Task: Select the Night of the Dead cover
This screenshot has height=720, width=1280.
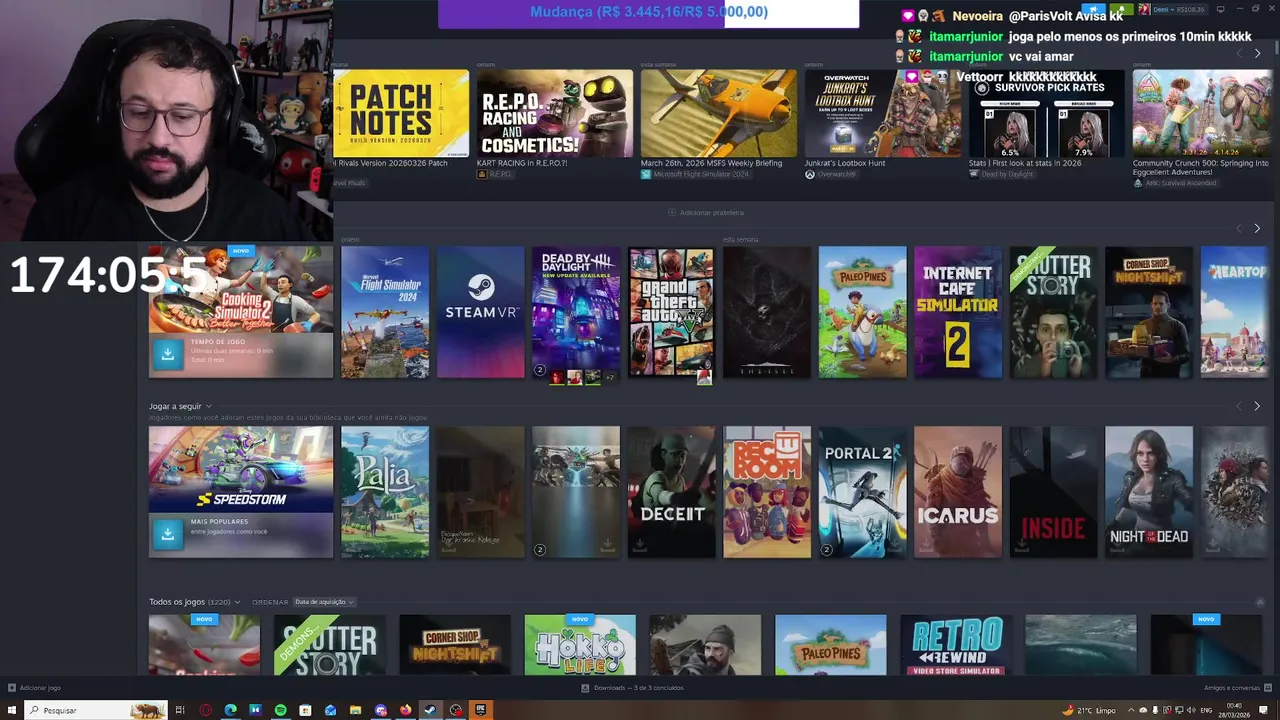Action: click(1149, 492)
